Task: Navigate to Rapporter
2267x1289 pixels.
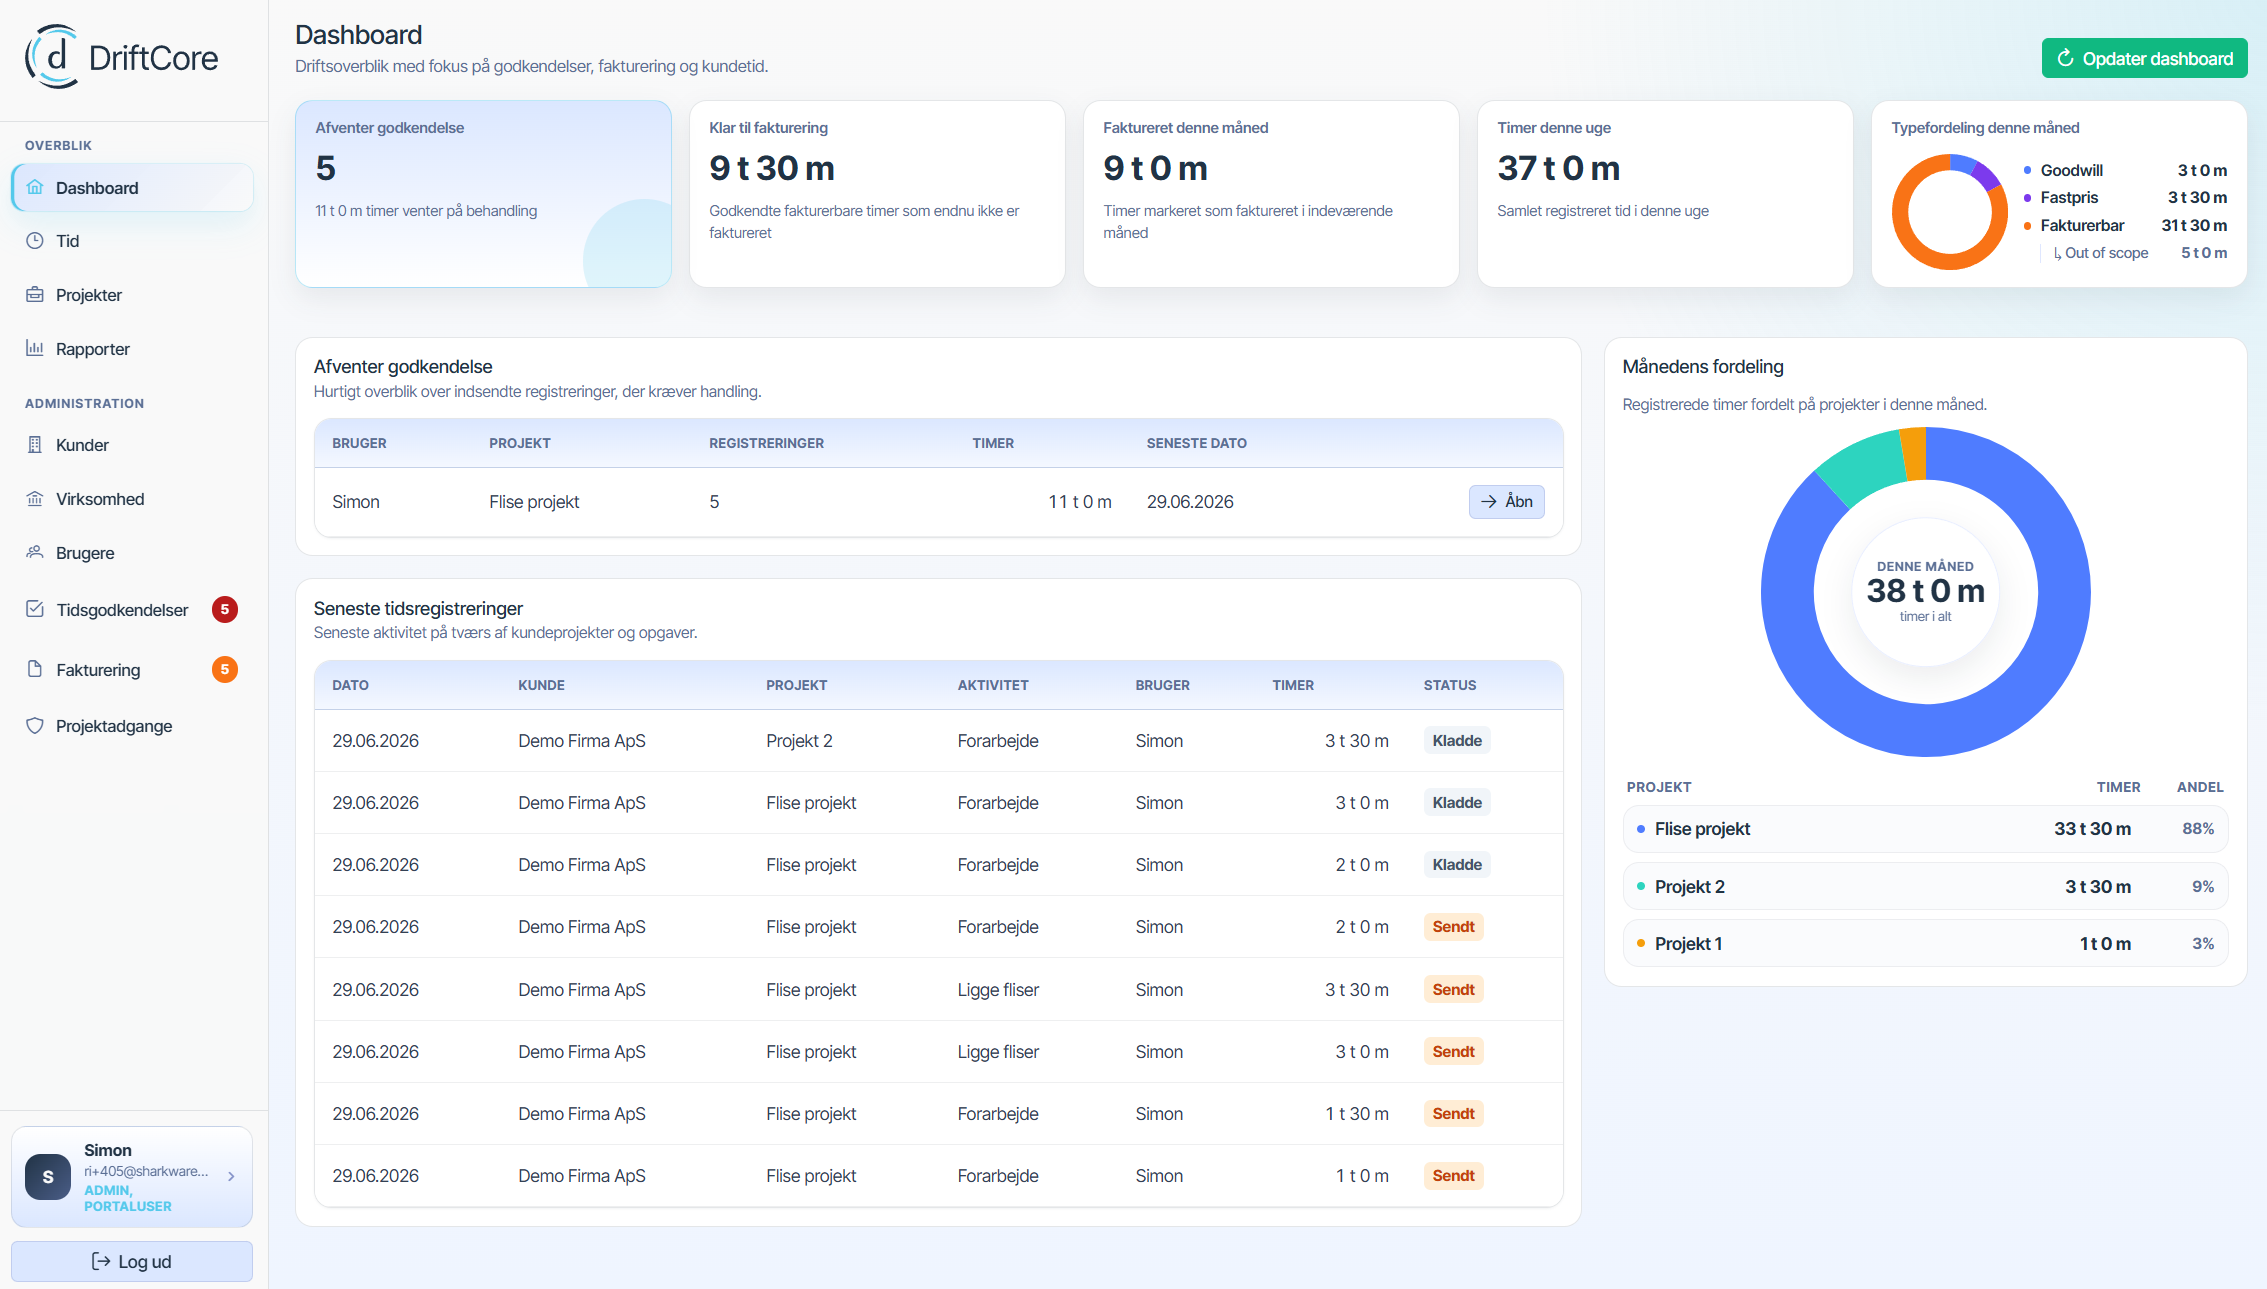Action: pyautogui.click(x=132, y=348)
